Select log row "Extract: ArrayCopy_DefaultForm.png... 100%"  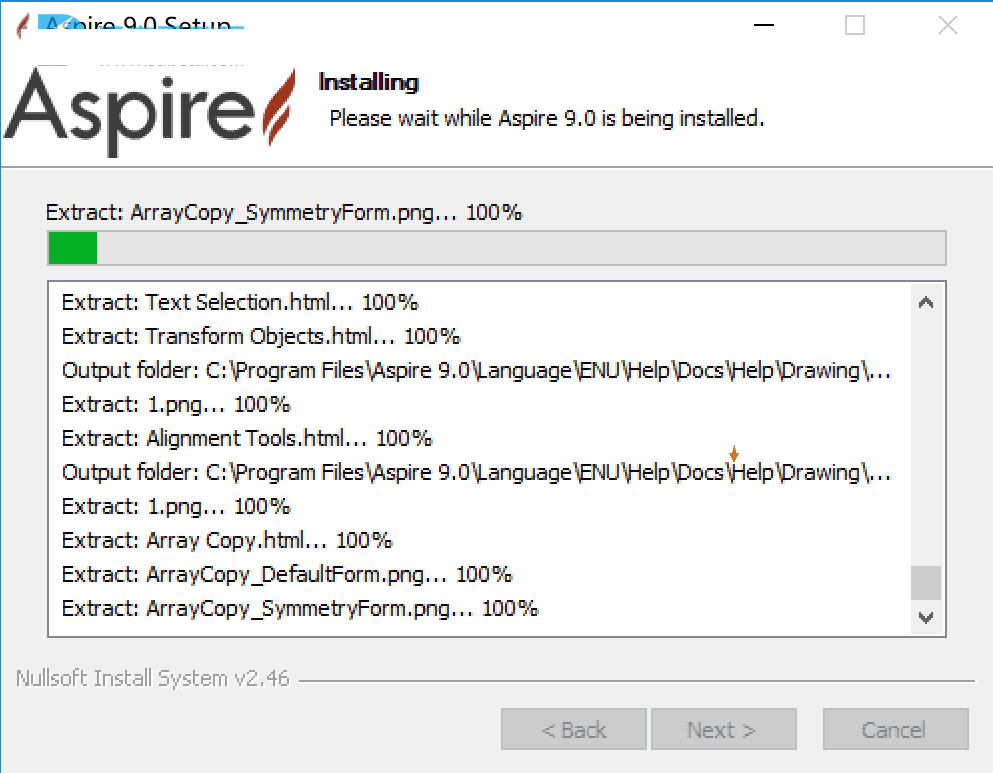(287, 574)
